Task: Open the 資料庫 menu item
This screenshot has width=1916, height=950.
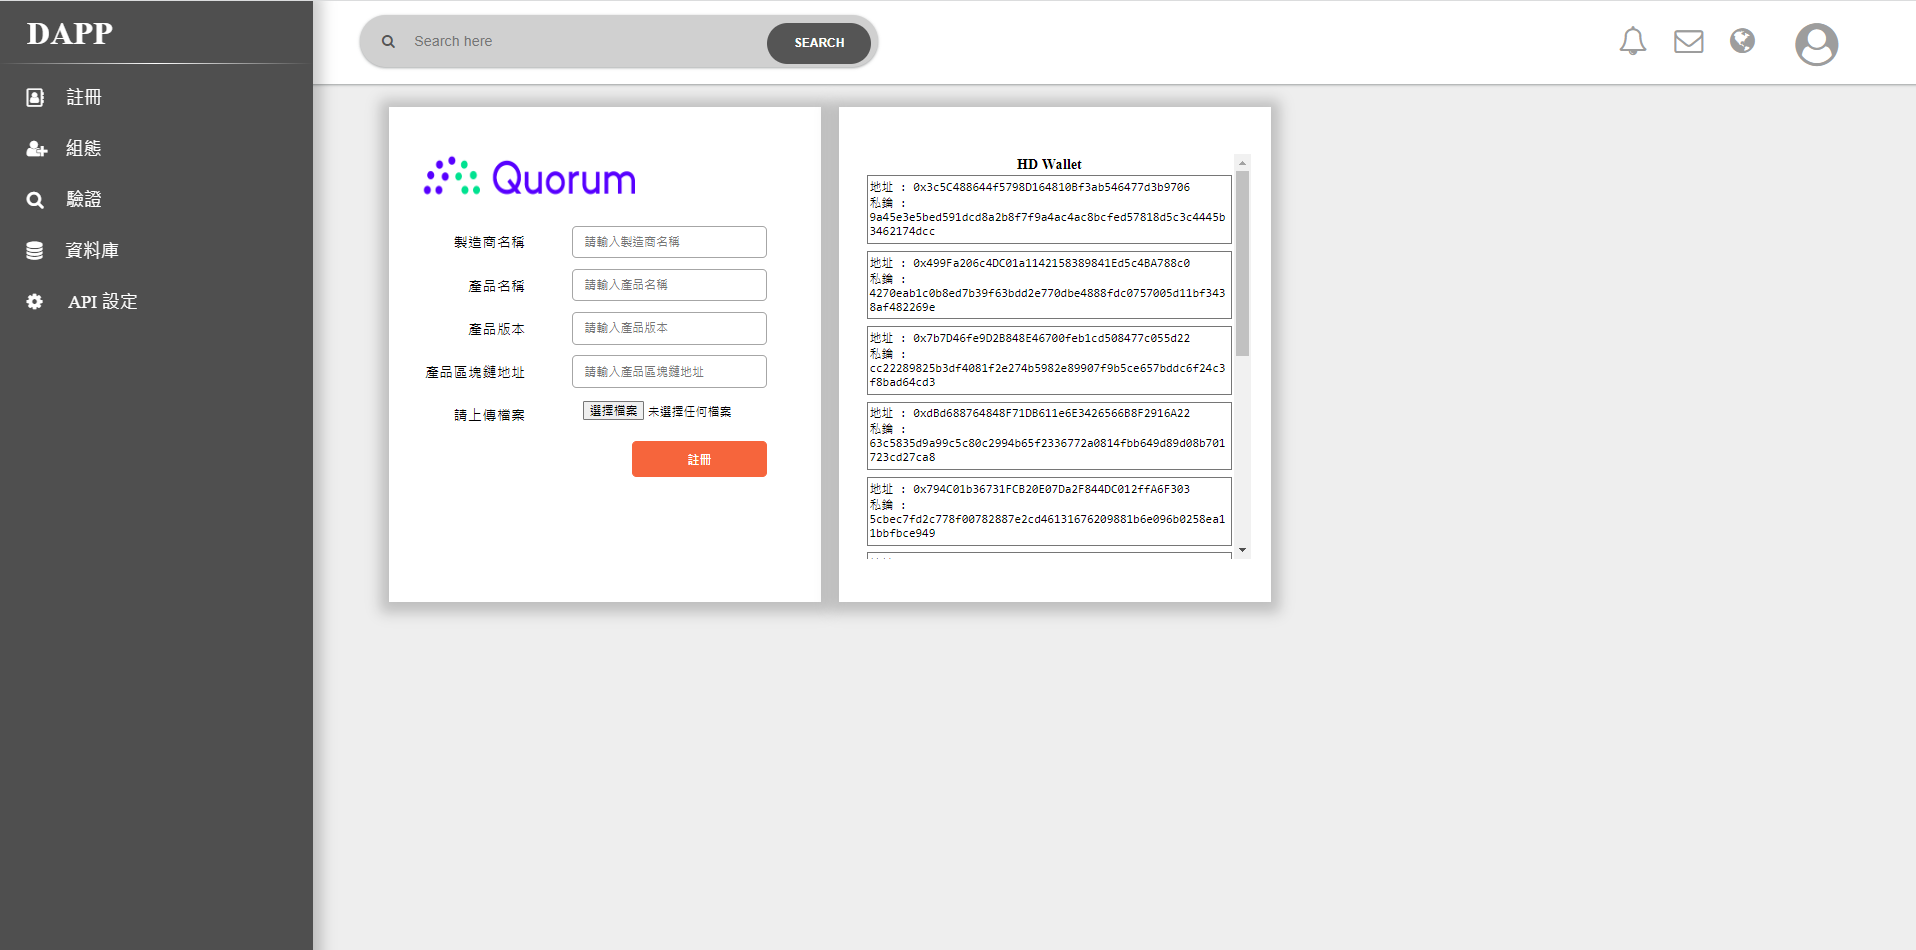Action: point(92,251)
